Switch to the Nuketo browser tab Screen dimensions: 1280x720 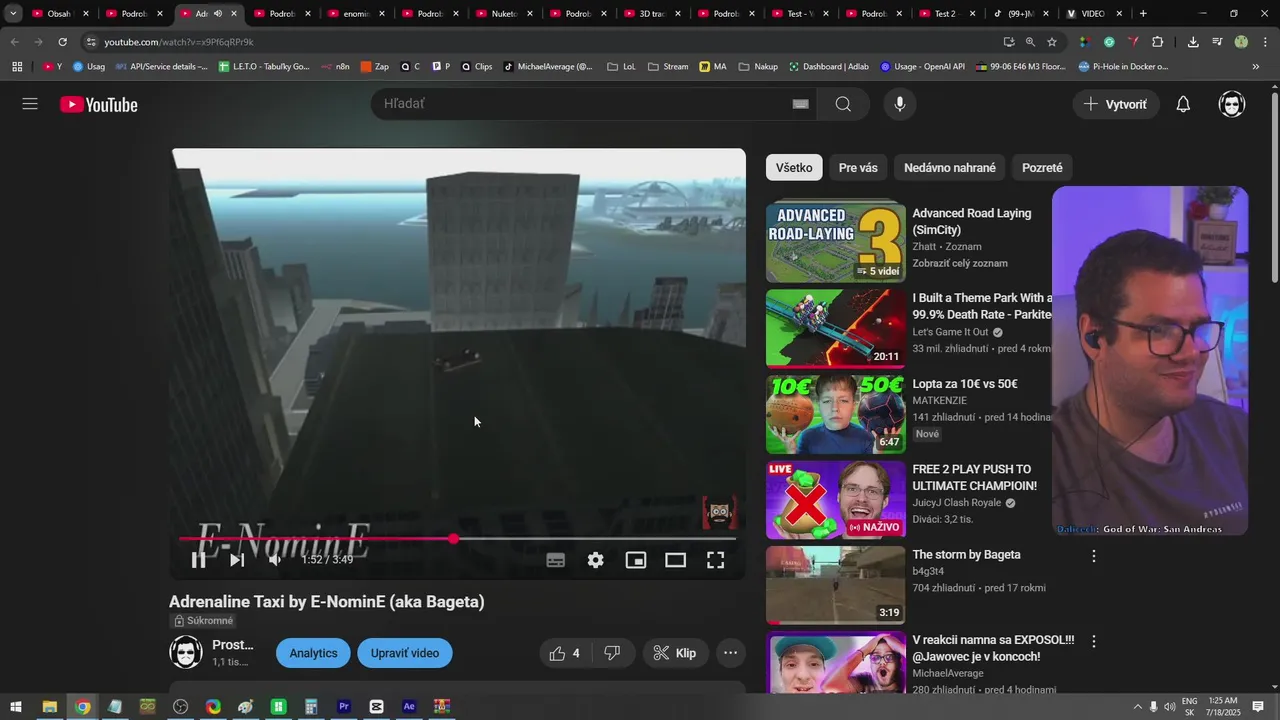tap(503, 14)
